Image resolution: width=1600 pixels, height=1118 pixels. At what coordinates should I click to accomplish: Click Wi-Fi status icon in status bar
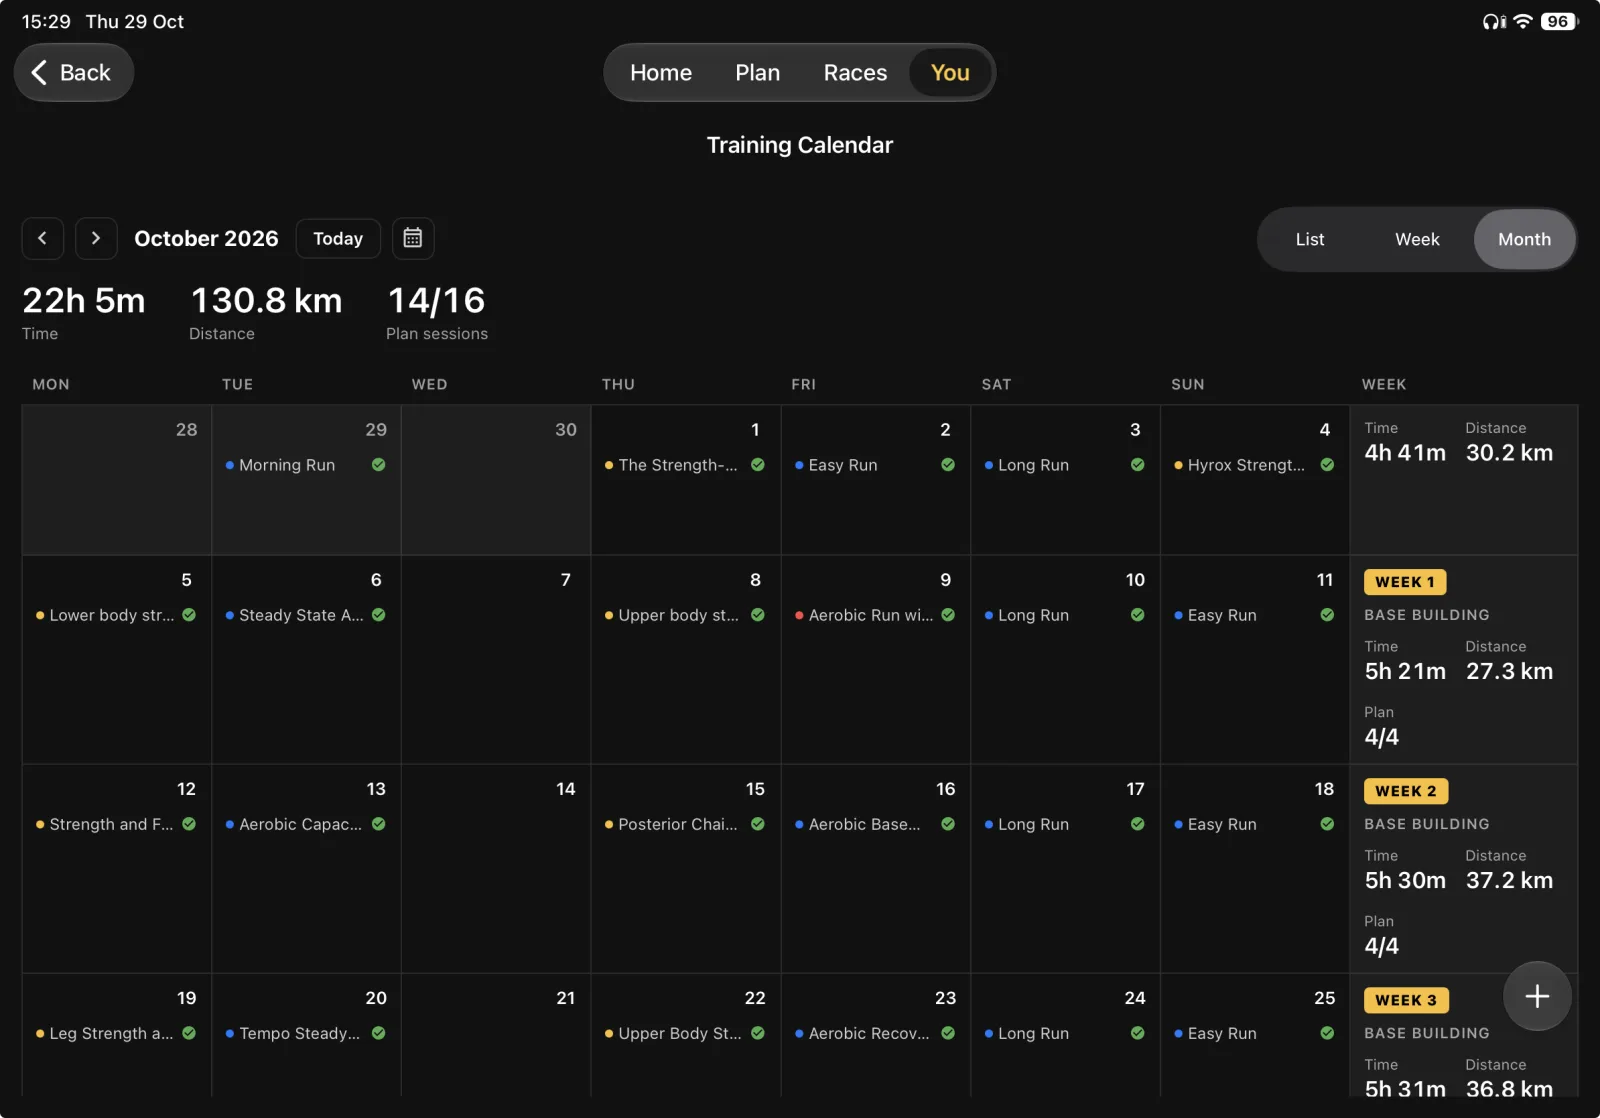[1523, 21]
